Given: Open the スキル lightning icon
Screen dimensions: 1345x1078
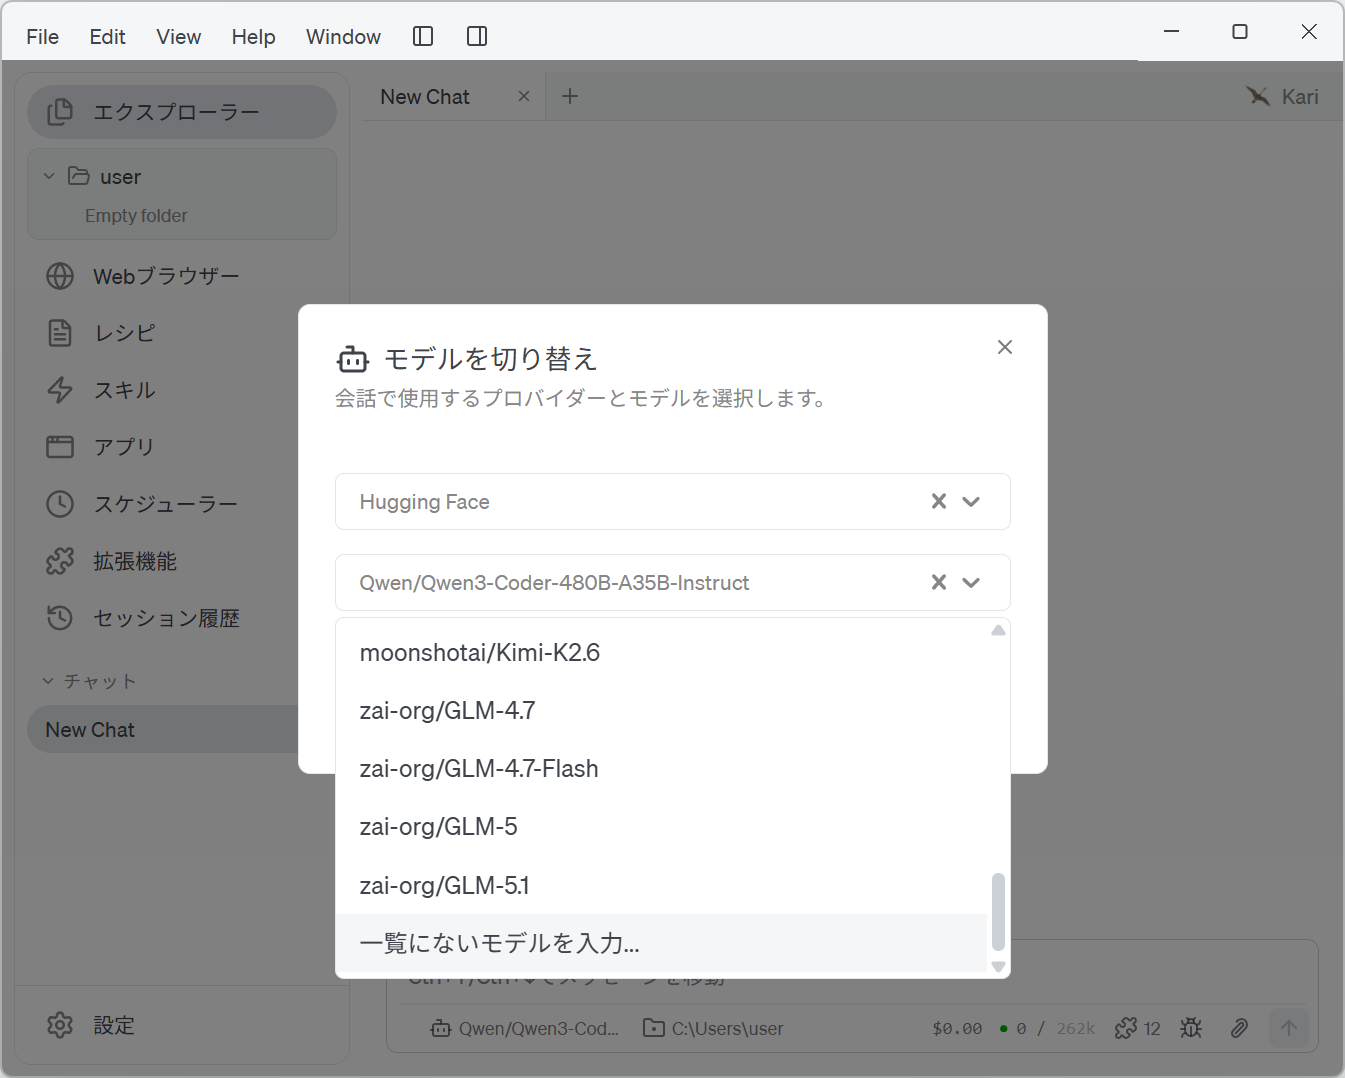Looking at the screenshot, I should coord(60,390).
